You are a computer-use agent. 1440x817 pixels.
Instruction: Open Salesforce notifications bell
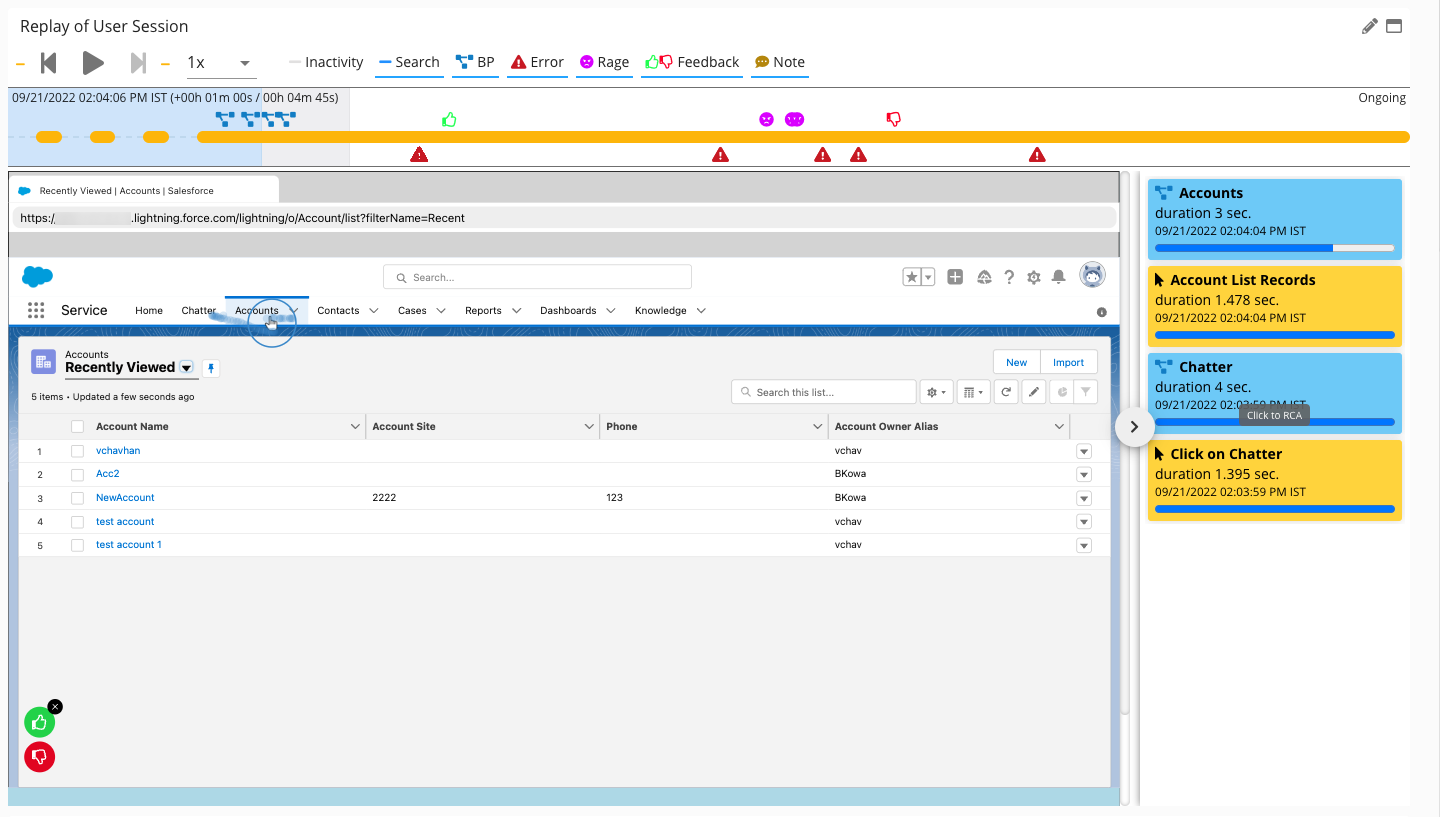pyautogui.click(x=1057, y=276)
